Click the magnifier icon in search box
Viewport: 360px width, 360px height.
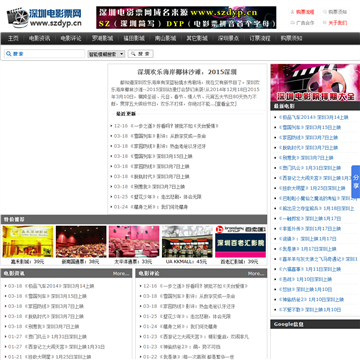[8, 54]
